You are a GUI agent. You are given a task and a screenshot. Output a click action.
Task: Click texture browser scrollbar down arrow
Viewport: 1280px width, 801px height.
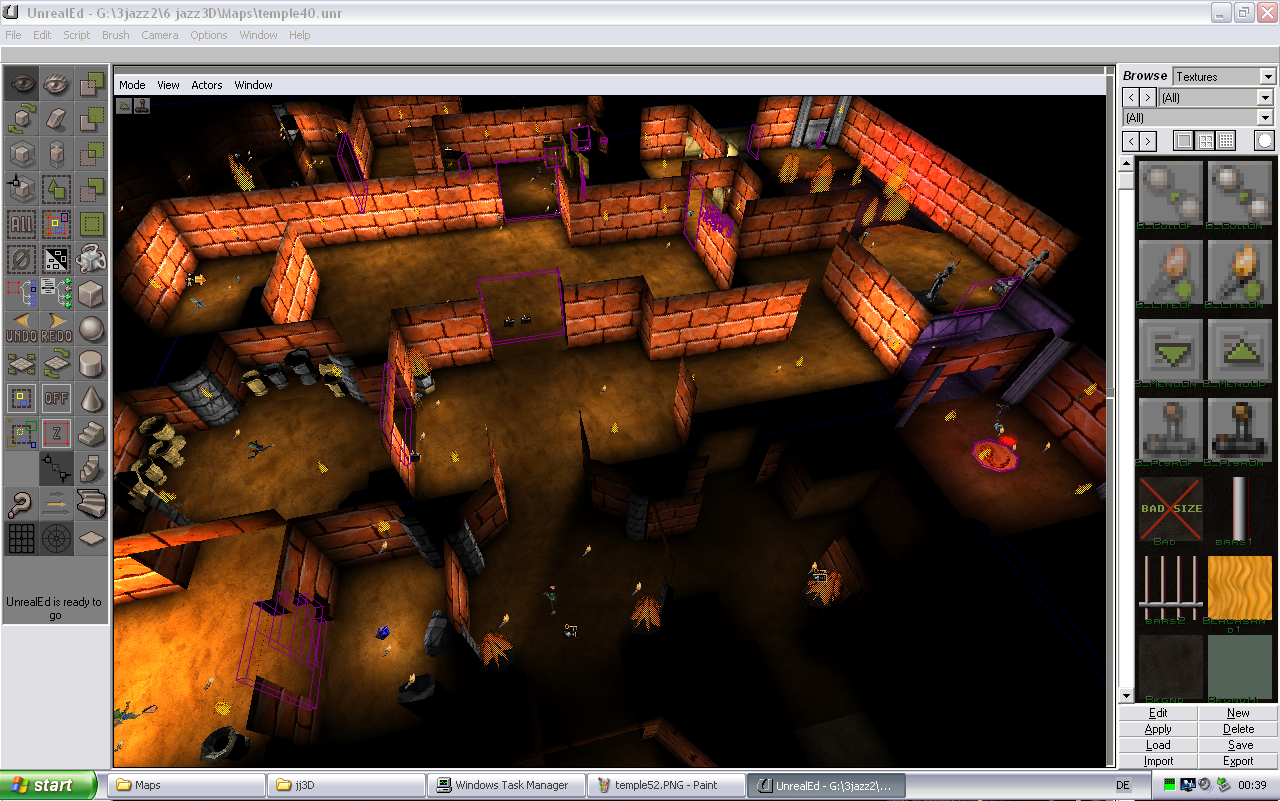pos(1126,696)
